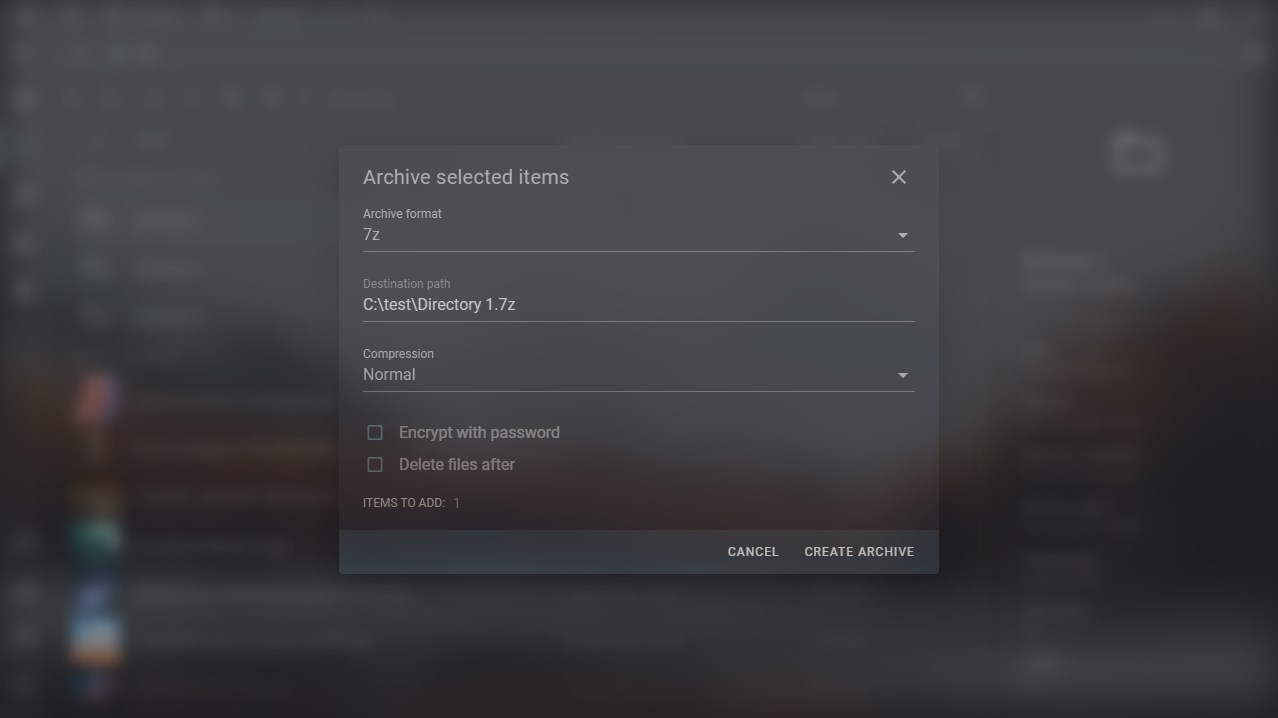Click the Compression field label
This screenshot has width=1278, height=718.
click(x=398, y=354)
